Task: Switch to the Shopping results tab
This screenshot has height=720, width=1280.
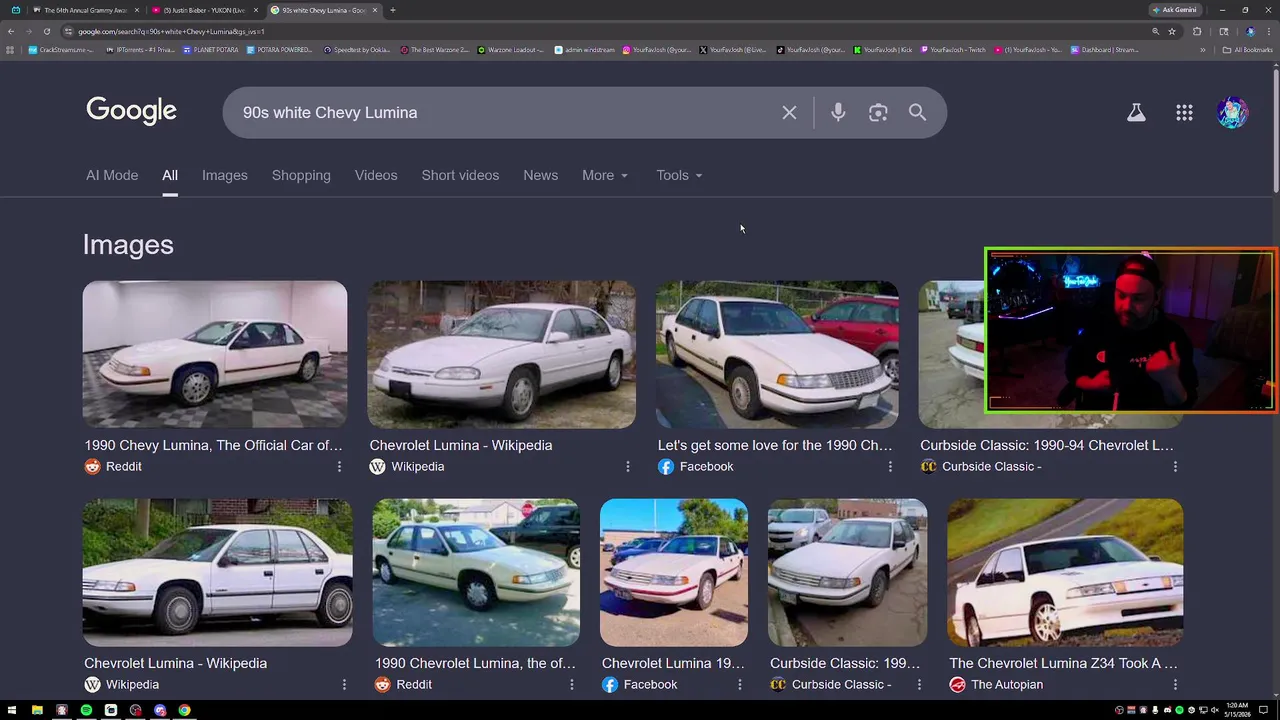Action: coord(301,175)
